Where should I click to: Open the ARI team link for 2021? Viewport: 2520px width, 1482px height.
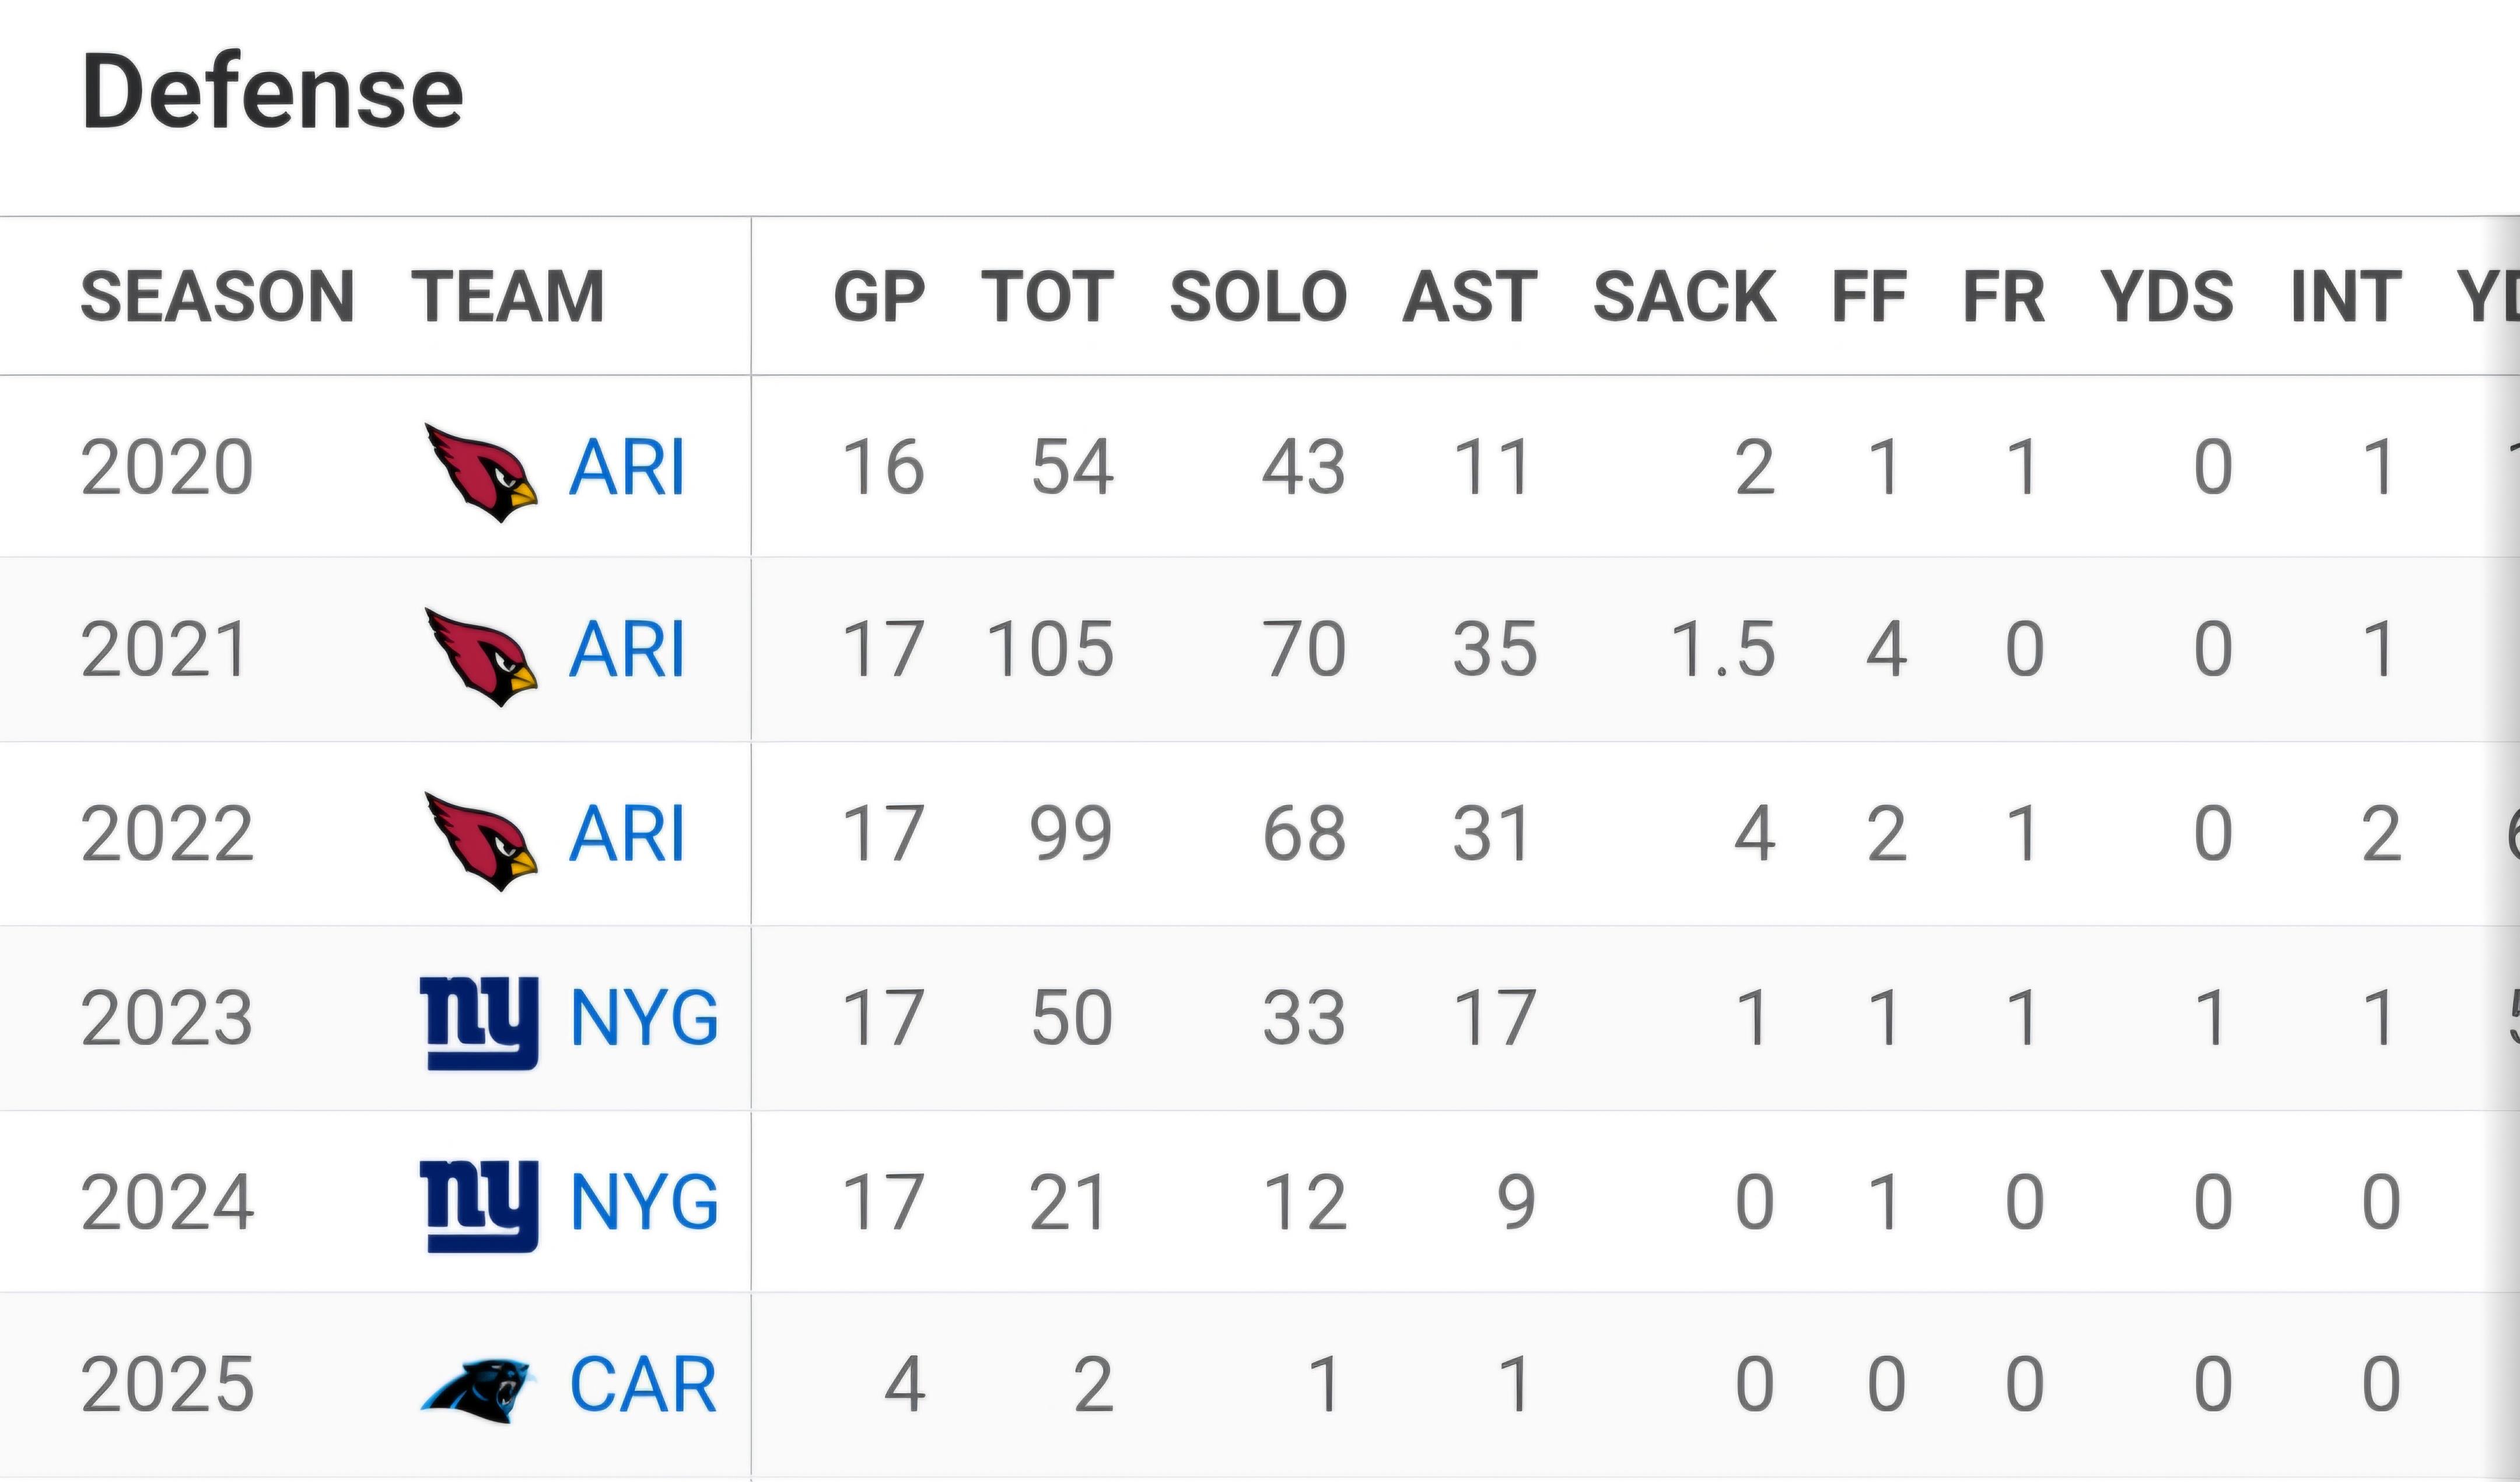(x=627, y=651)
